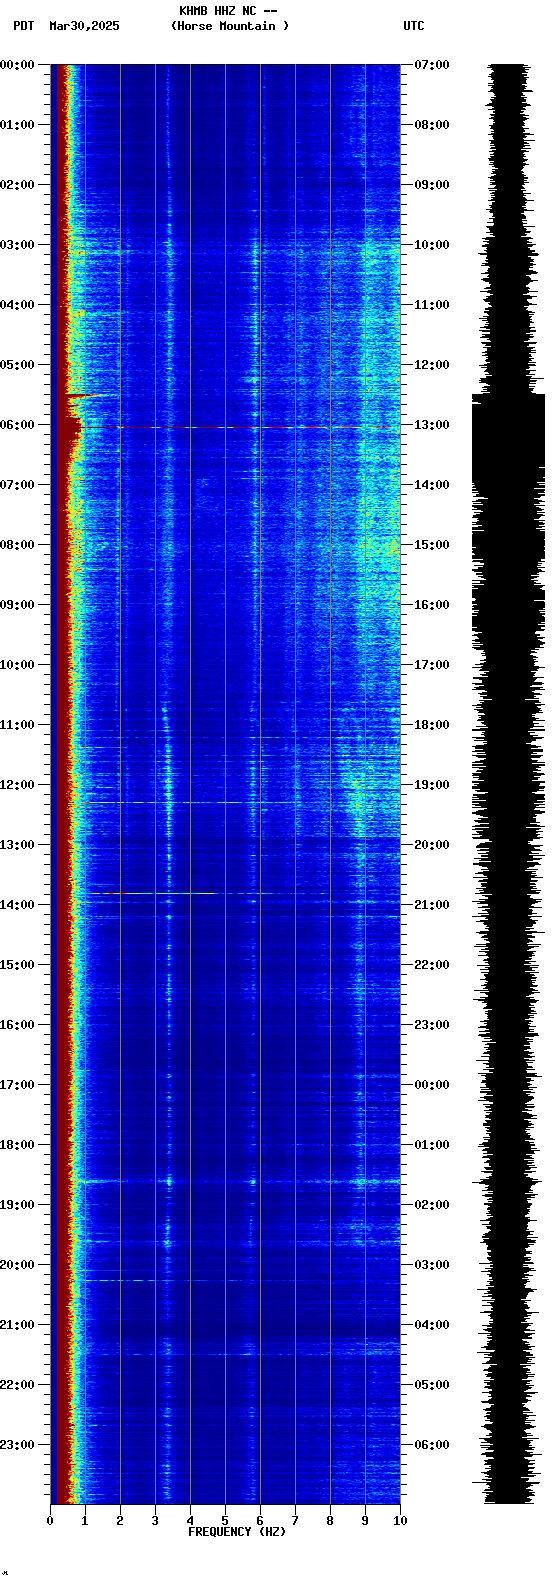The width and height of the screenshot is (552, 1584).
Task: Click the frequency axis tick label '3'
Action: pyautogui.click(x=155, y=1521)
